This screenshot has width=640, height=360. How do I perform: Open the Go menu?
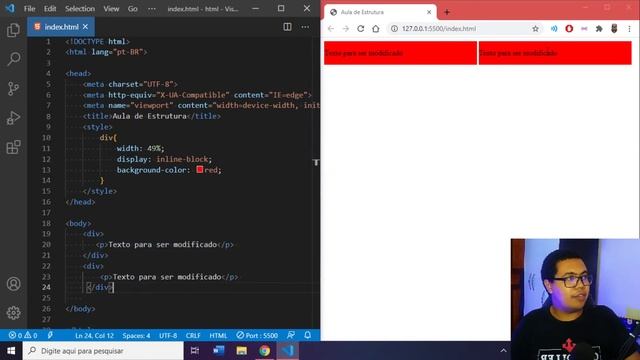(133, 9)
